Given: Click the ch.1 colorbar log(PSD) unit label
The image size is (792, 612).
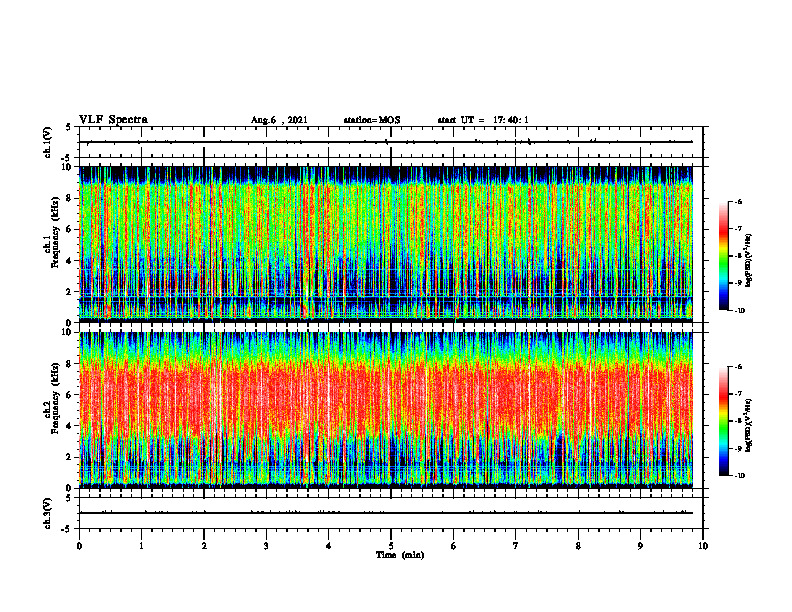Looking at the screenshot, I should pyautogui.click(x=749, y=261).
